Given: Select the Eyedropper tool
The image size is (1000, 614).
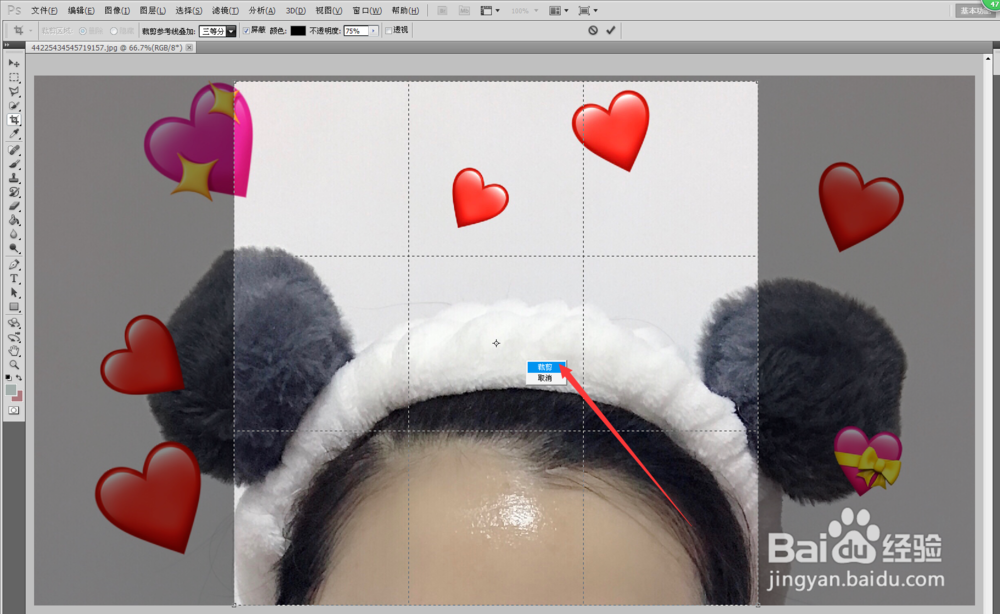Looking at the screenshot, I should [x=14, y=134].
